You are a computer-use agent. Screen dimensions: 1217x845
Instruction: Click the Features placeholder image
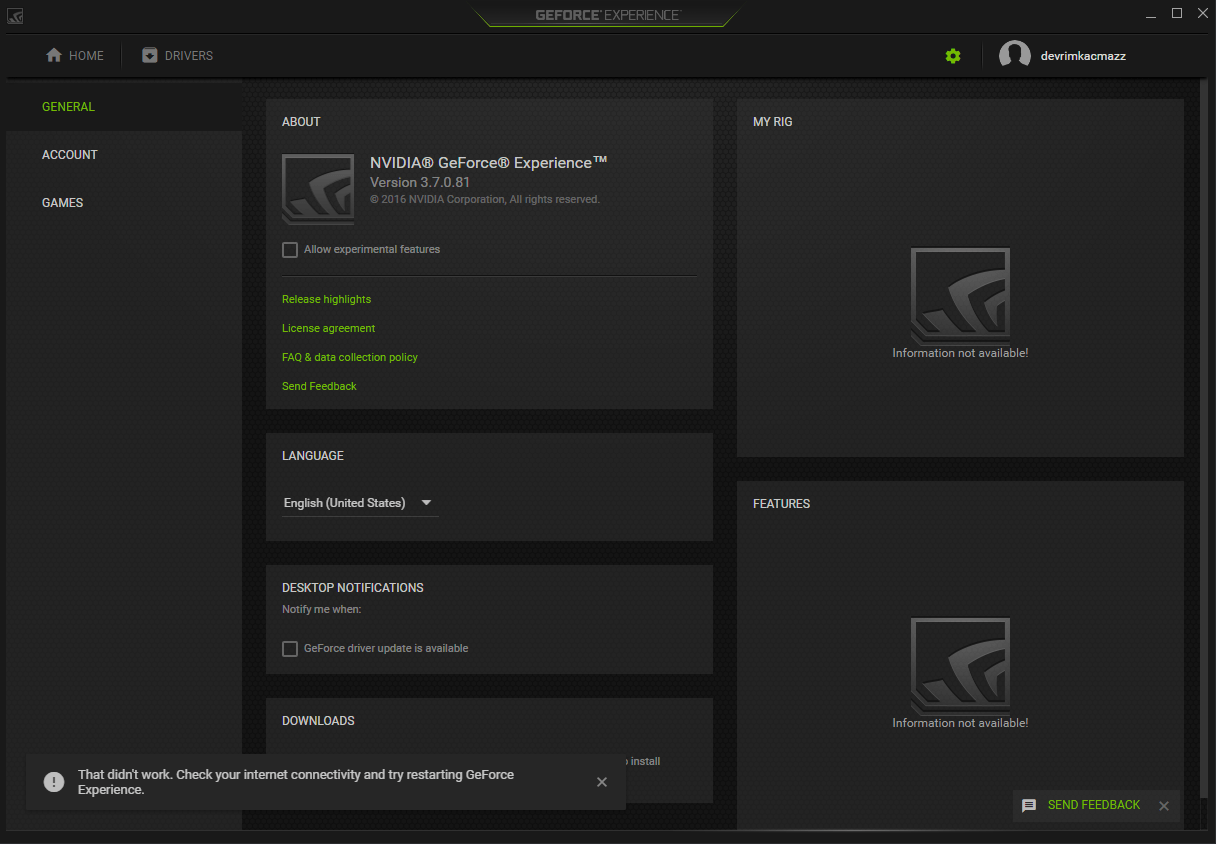tap(960, 666)
